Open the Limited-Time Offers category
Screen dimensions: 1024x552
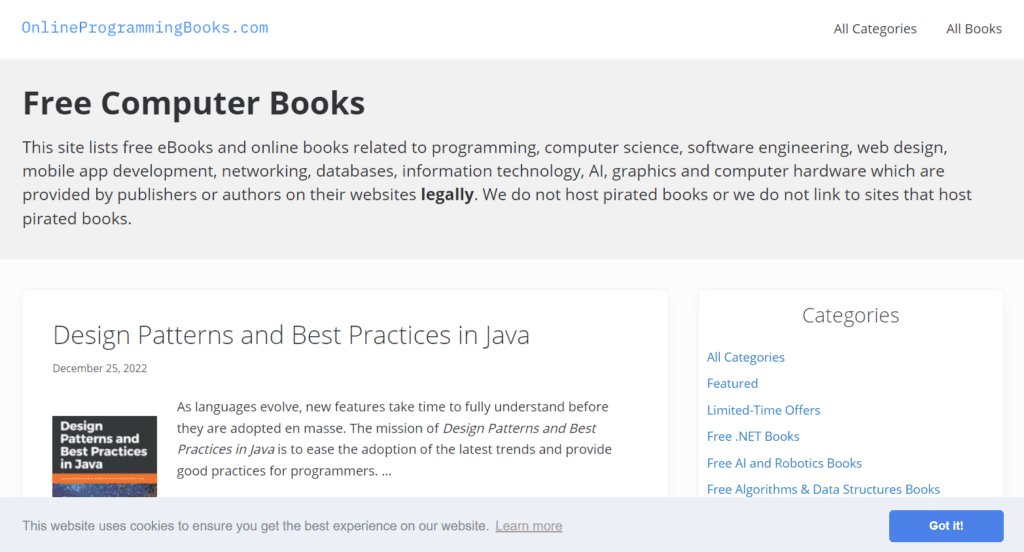pyautogui.click(x=763, y=410)
